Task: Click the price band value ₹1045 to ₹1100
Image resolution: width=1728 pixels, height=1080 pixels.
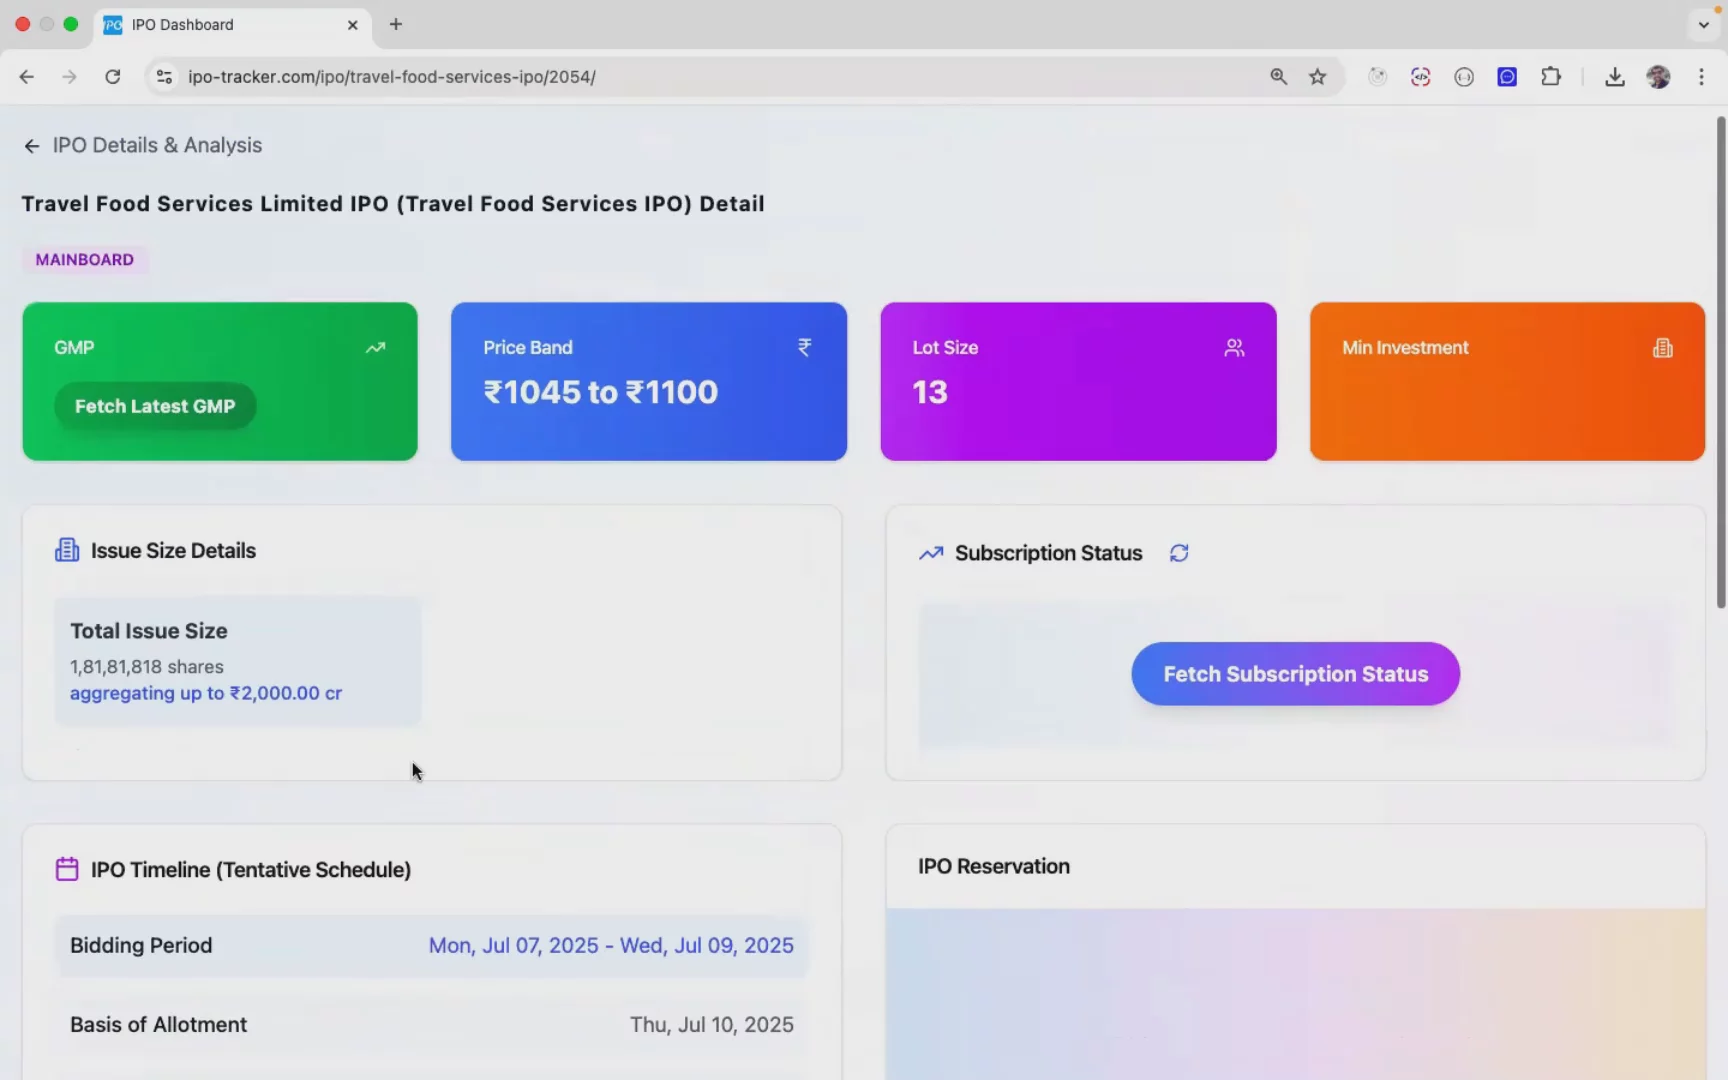Action: point(601,392)
